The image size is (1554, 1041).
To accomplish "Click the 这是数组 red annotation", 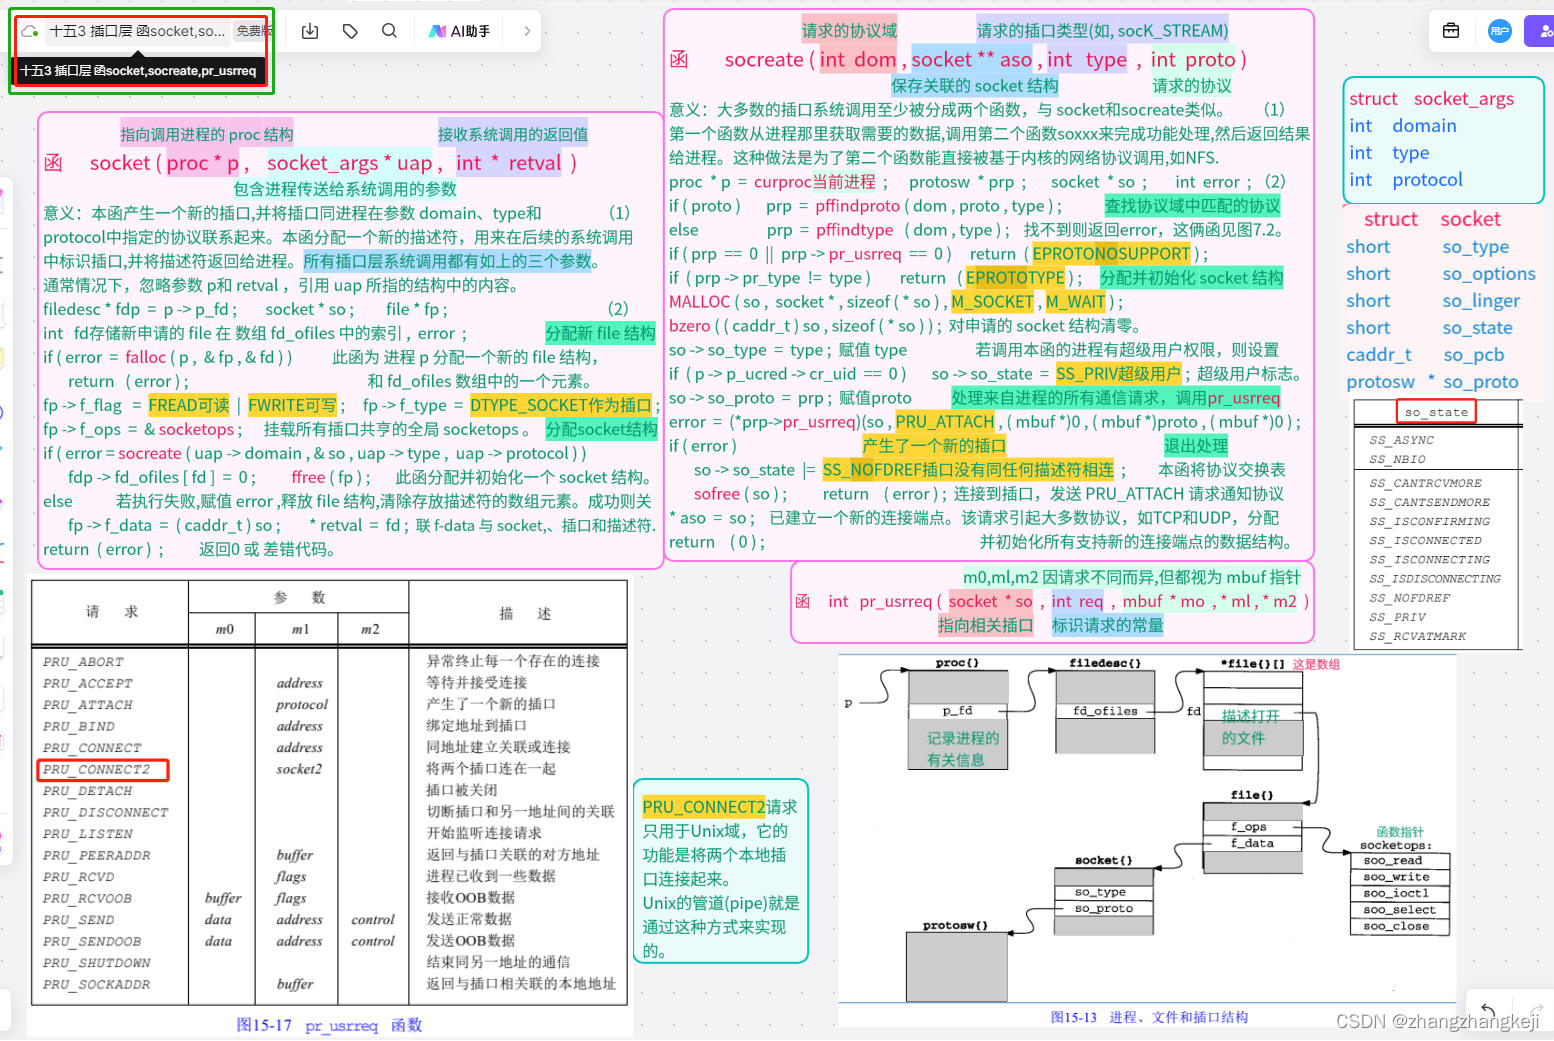I will [1316, 664].
